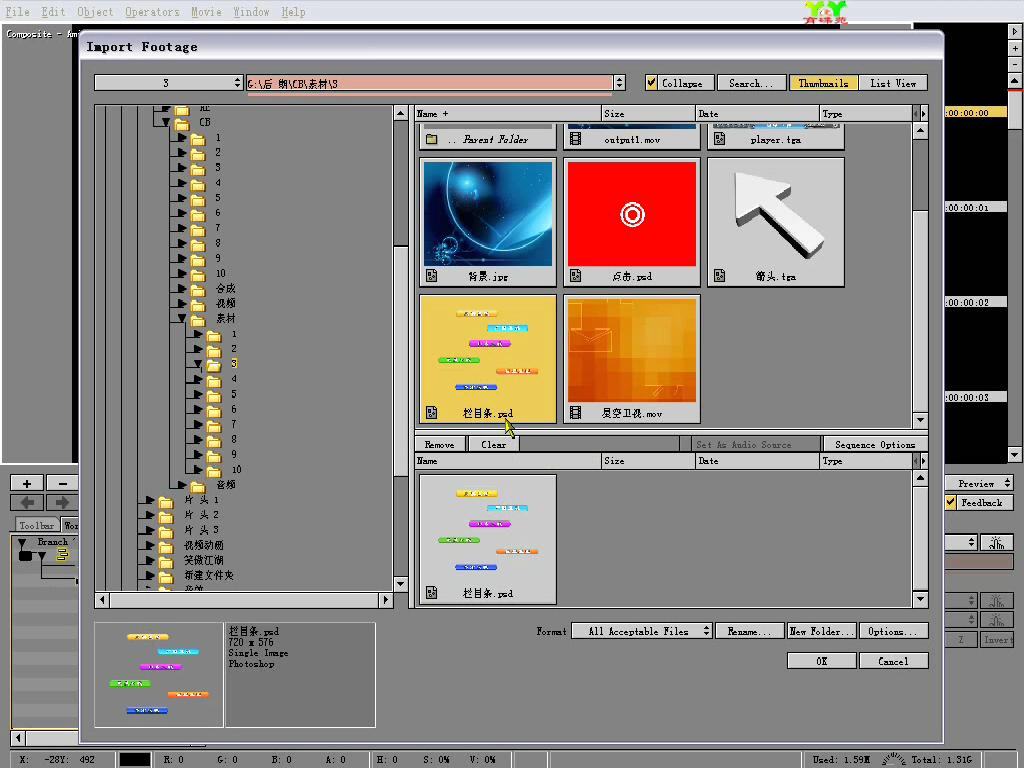1024x768 pixels.
Task: Open the Preview dropdown
Action: (x=979, y=483)
